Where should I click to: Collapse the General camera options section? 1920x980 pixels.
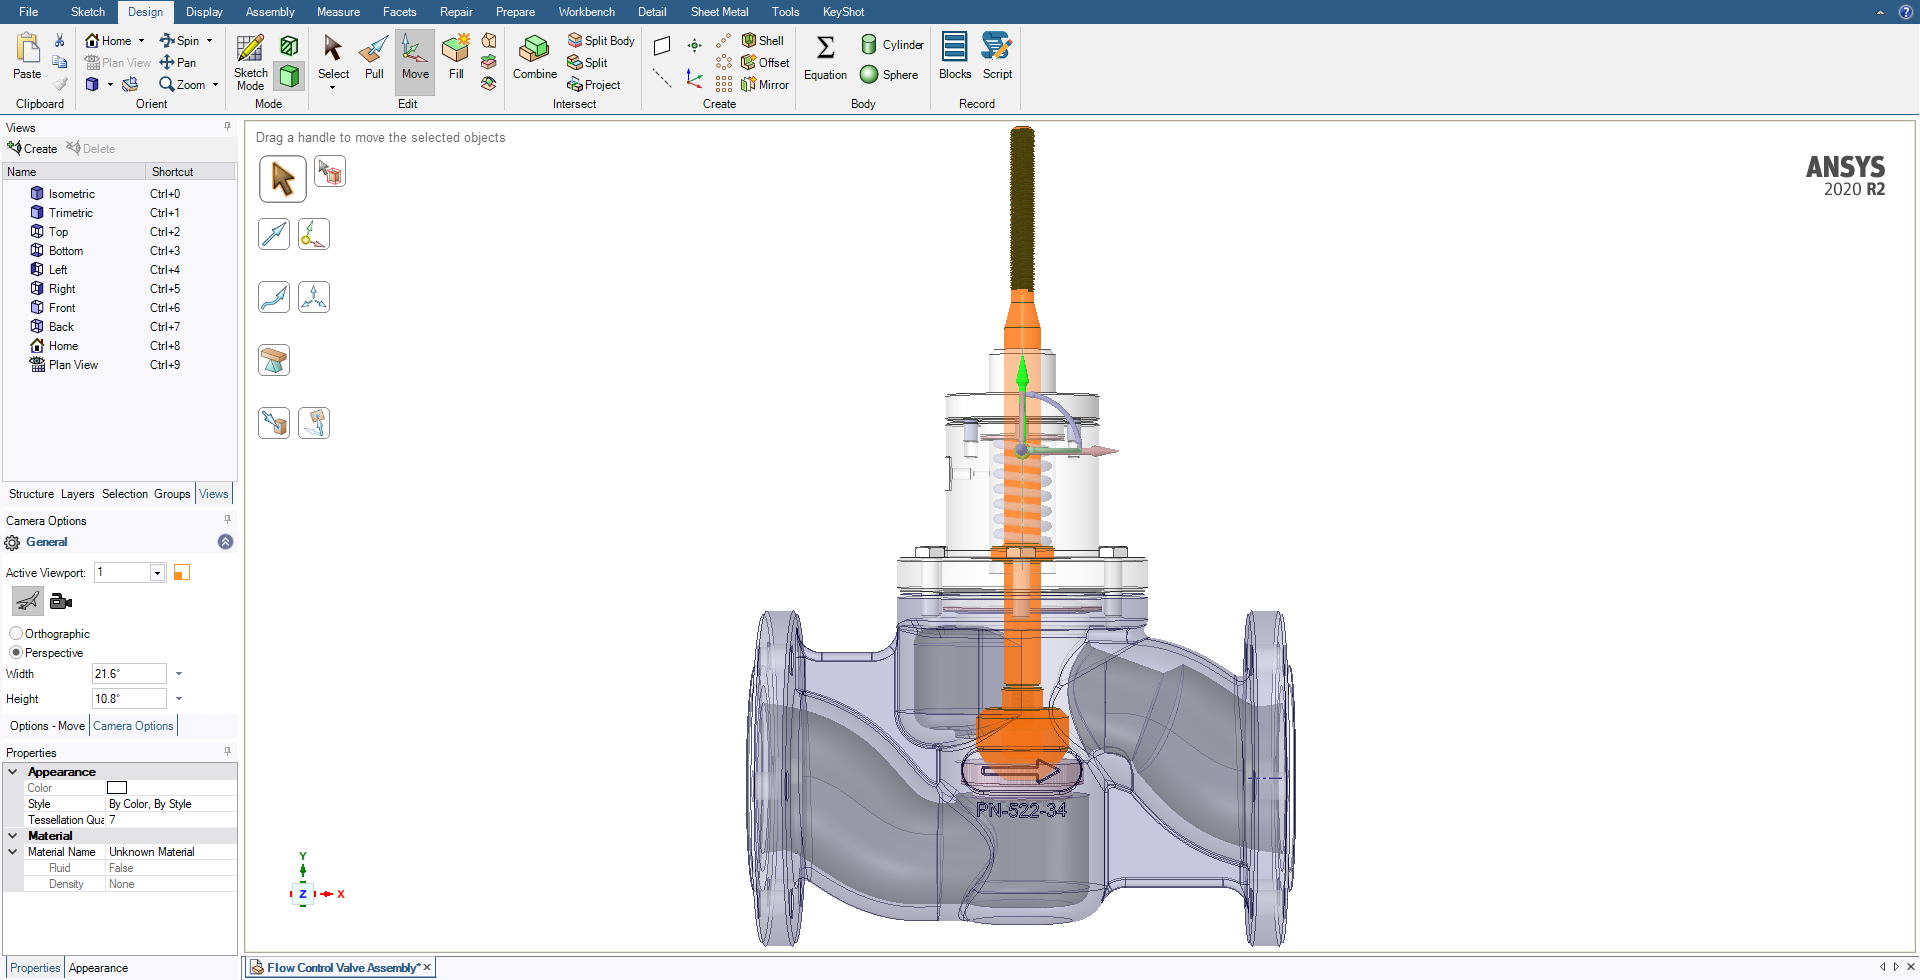(x=225, y=542)
